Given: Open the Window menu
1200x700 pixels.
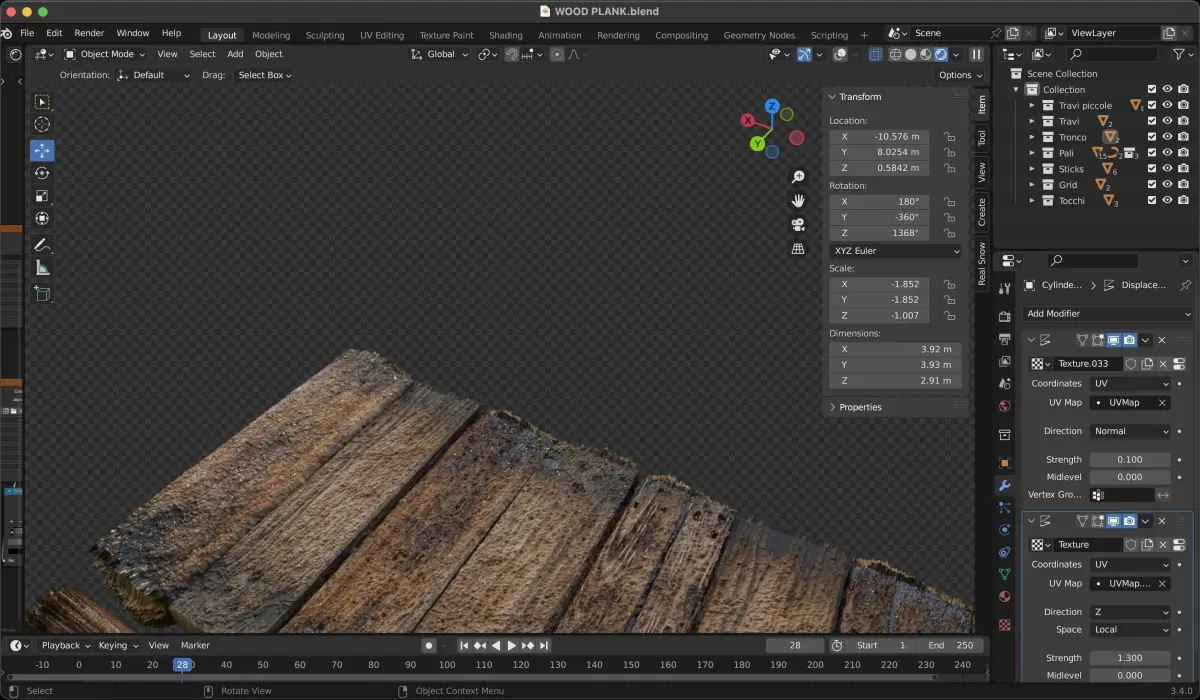Looking at the screenshot, I should click(133, 33).
